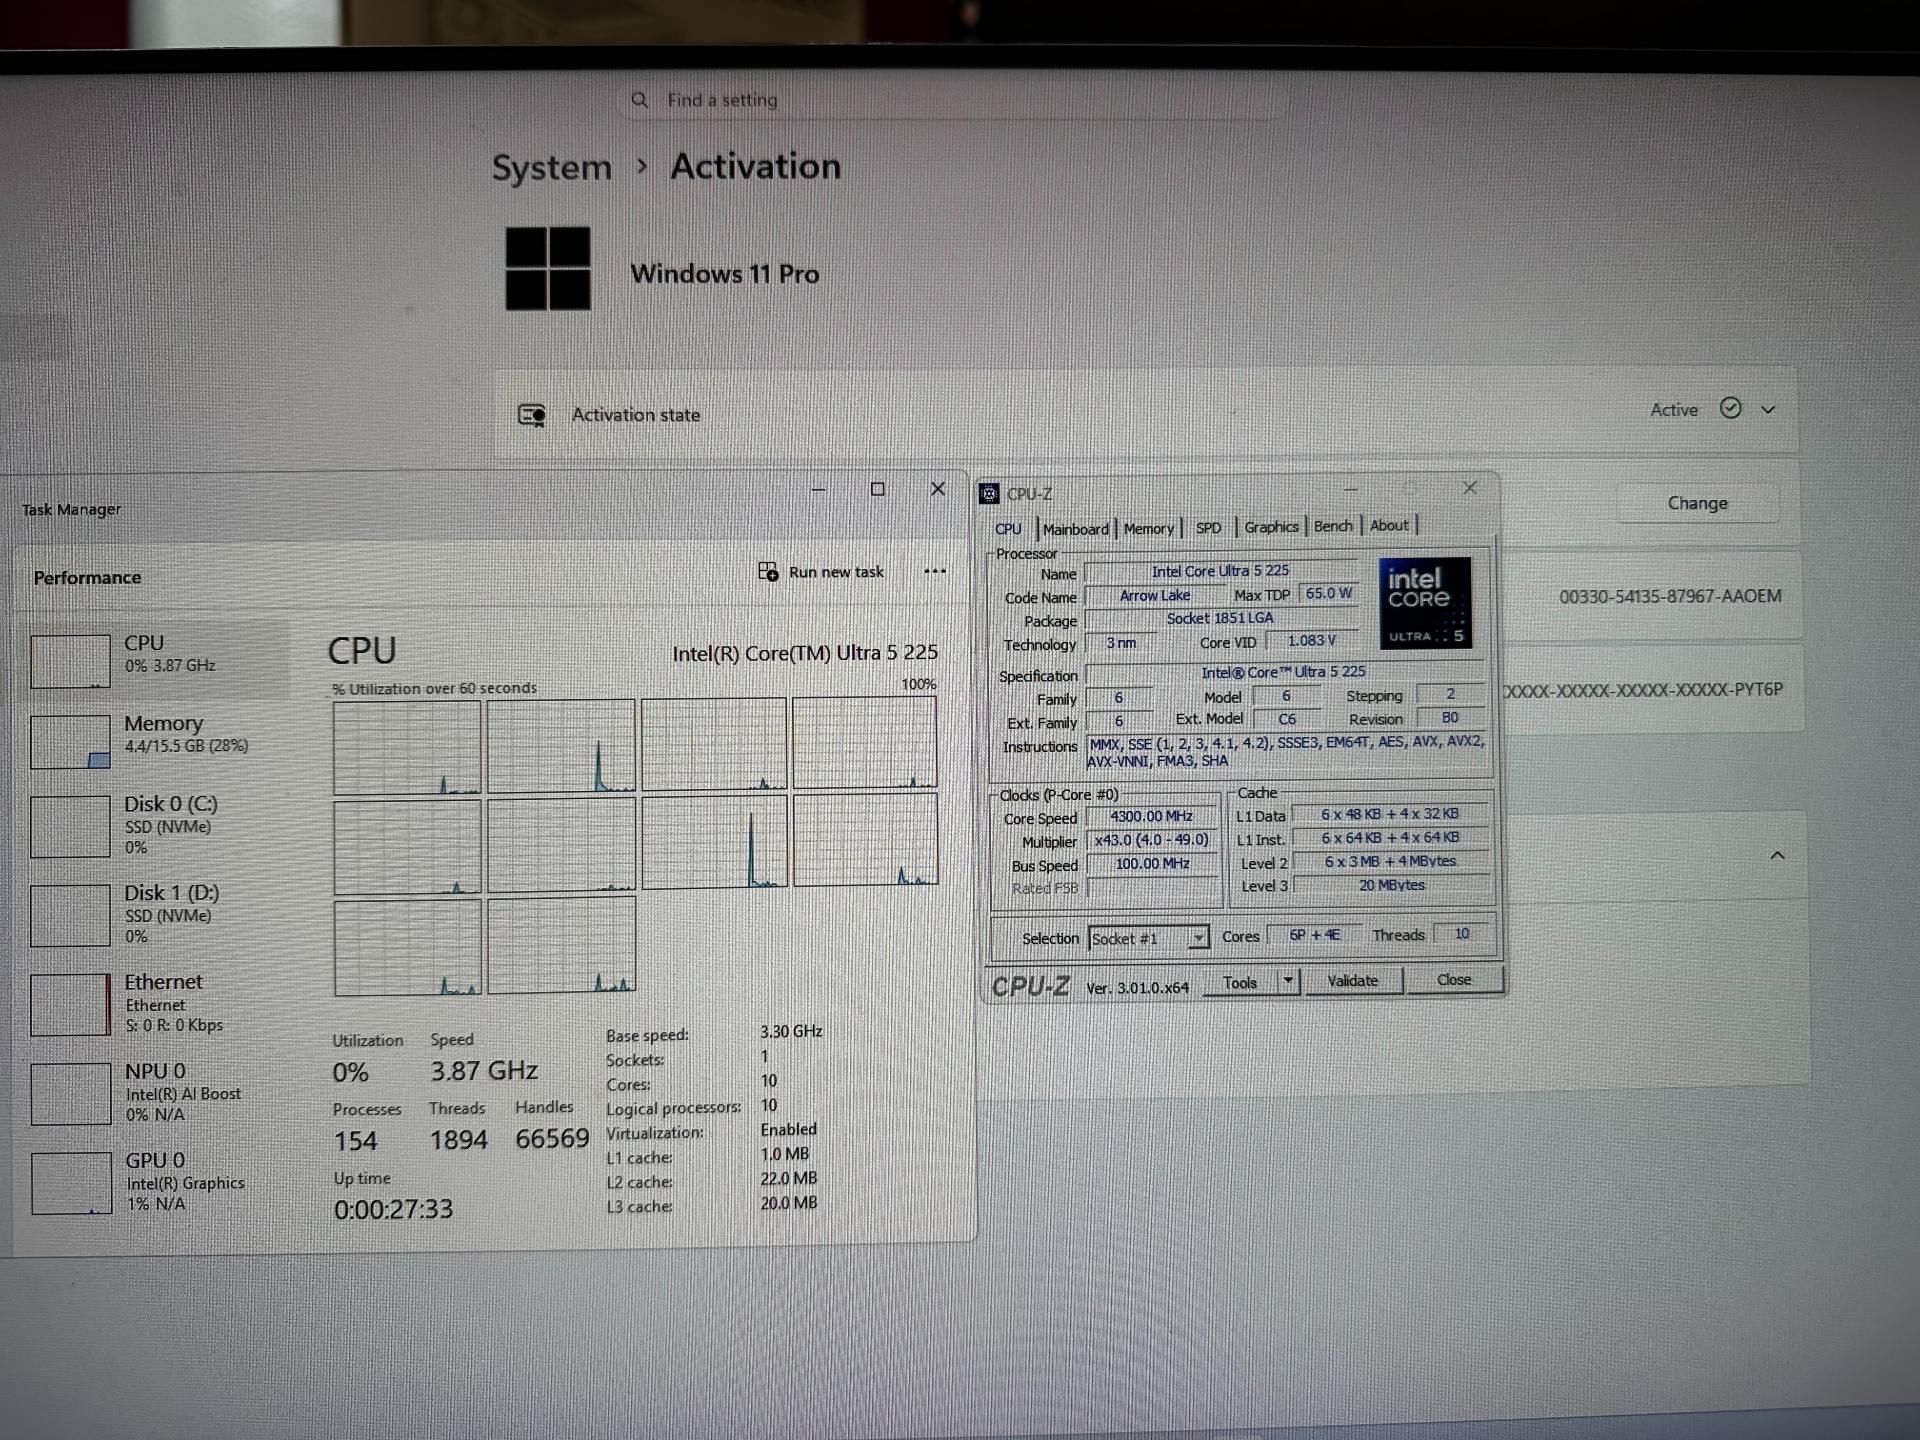Maximize the Task Manager window
This screenshot has height=1440, width=1920.
877,489
